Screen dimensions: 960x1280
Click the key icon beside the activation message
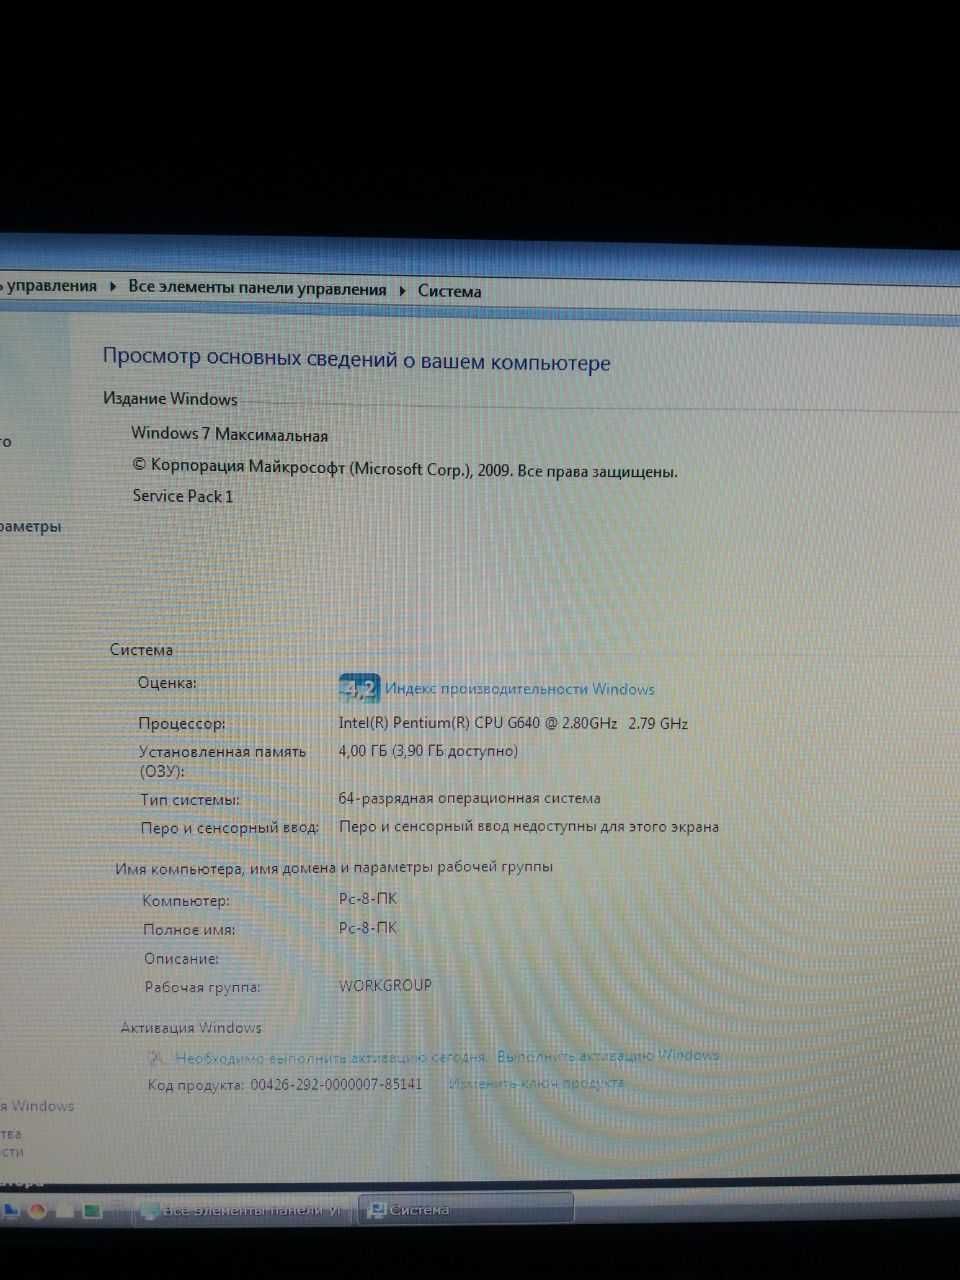click(x=156, y=1057)
